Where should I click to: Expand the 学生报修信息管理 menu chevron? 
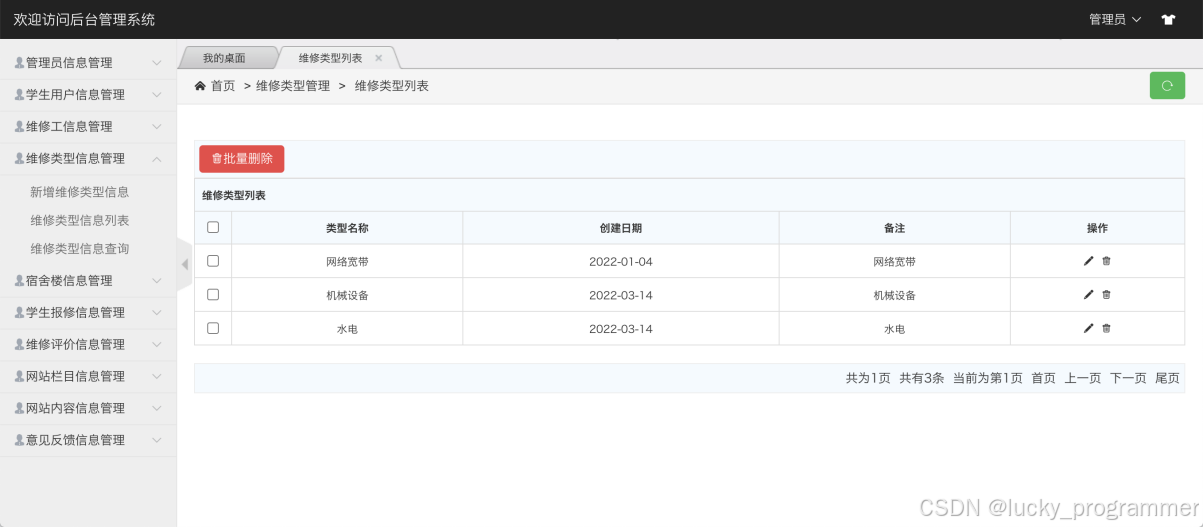(157, 312)
